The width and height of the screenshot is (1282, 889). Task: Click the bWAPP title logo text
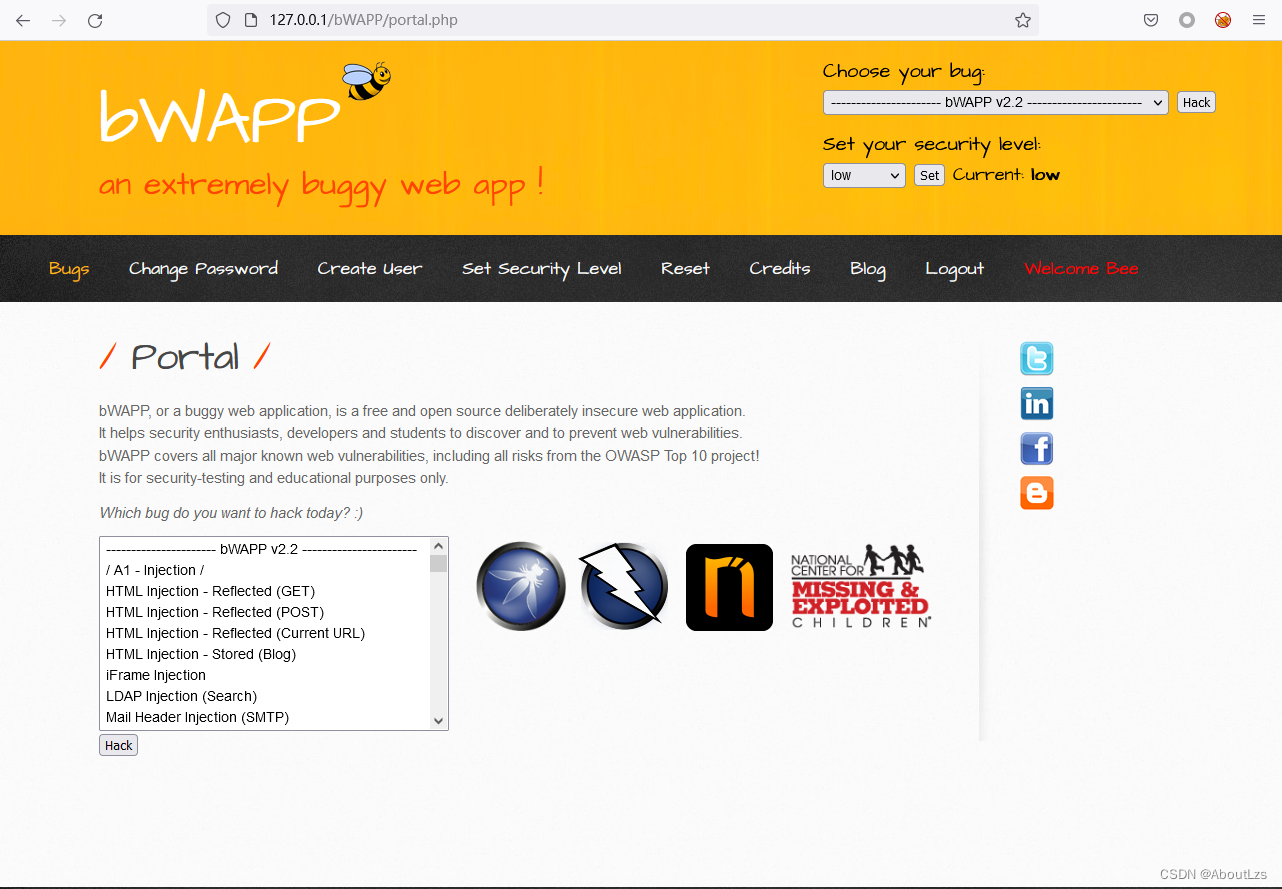click(220, 116)
